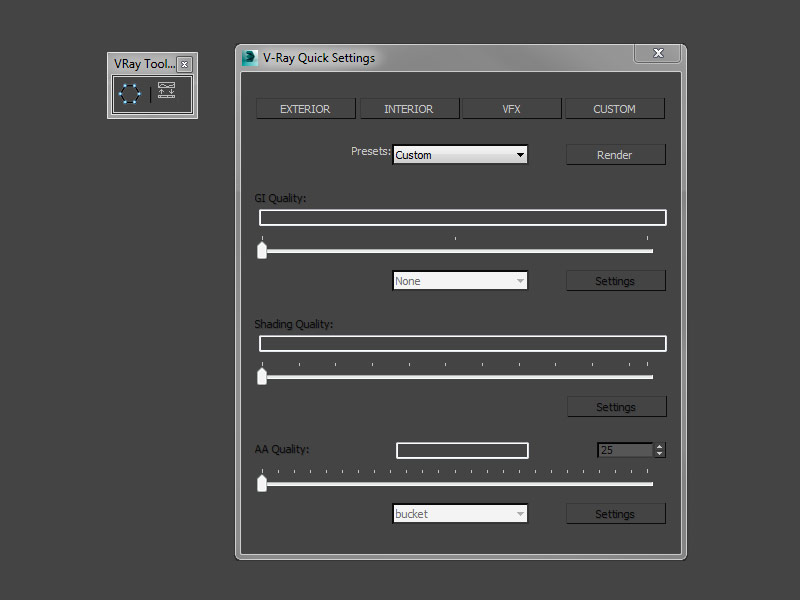The image size is (800, 600).
Task: Increase AA value with spinner up arrow
Action: click(x=660, y=446)
